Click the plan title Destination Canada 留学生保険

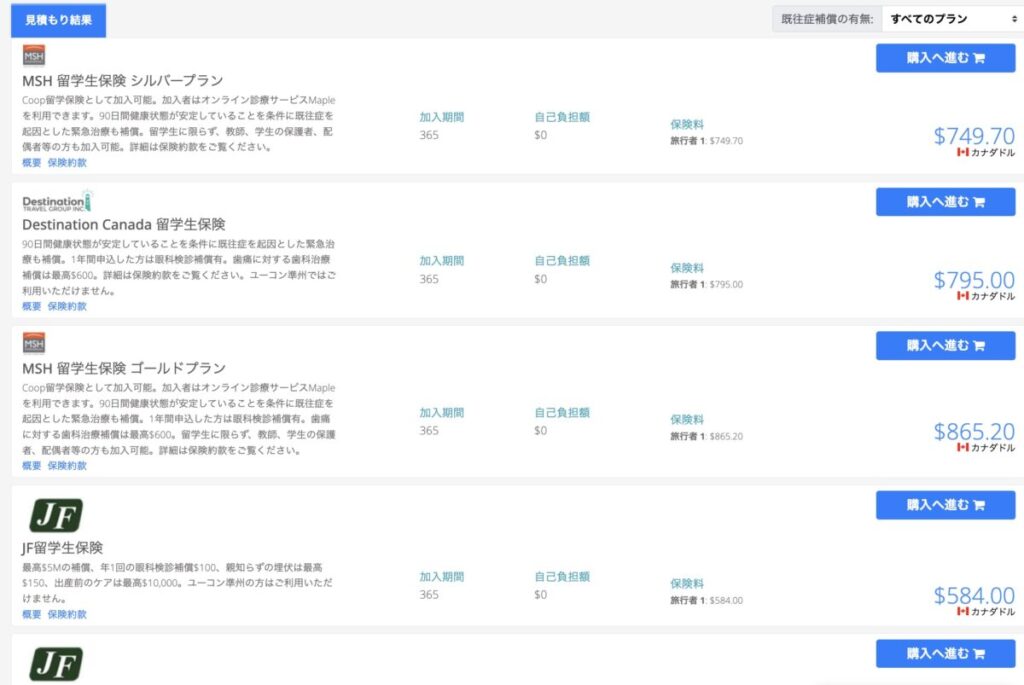click(x=123, y=225)
